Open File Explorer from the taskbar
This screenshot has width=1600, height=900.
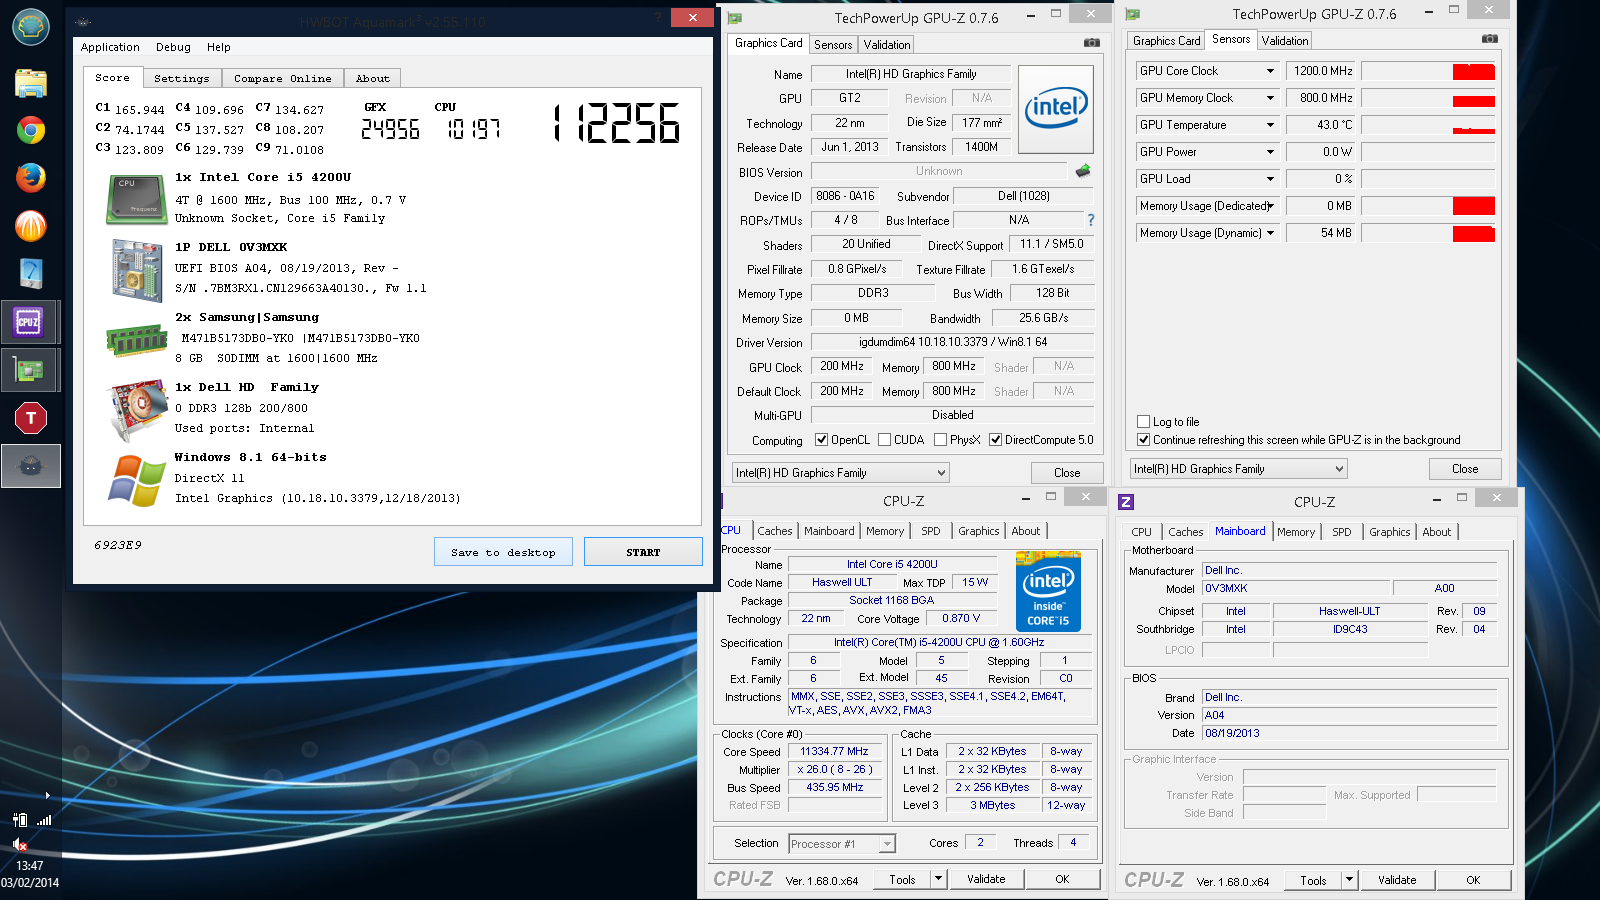(x=31, y=83)
